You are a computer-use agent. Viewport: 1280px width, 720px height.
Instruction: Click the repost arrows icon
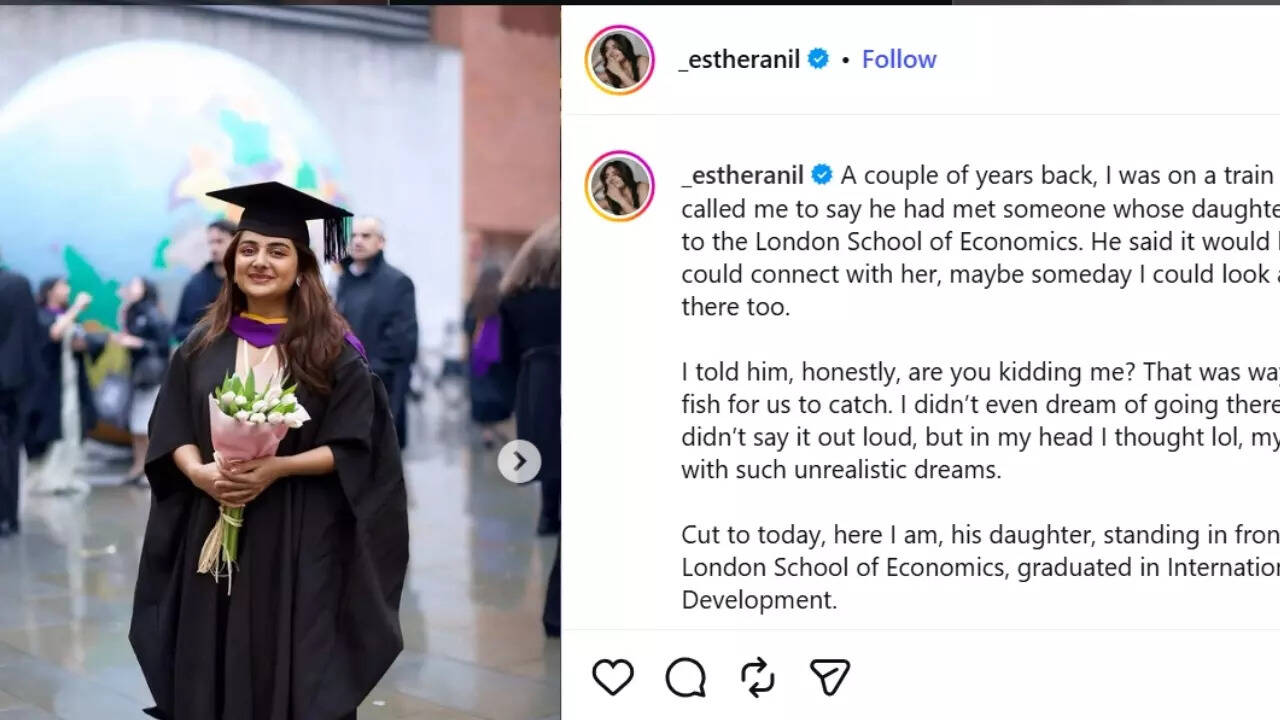pos(757,677)
